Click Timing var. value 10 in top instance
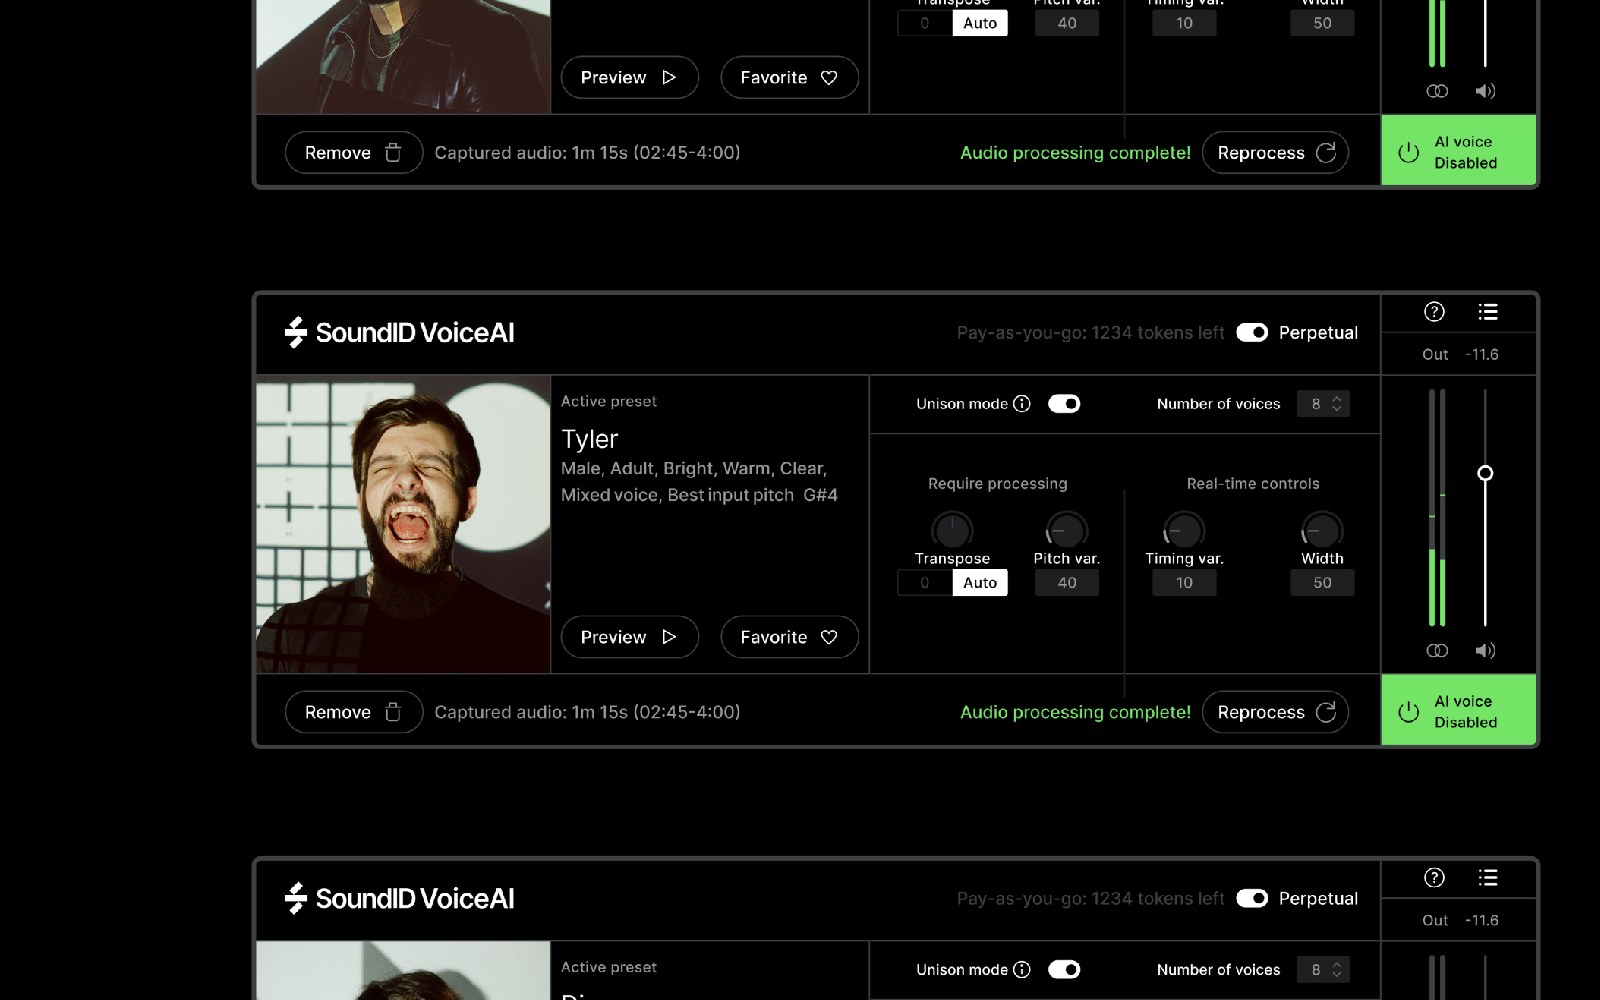This screenshot has width=1600, height=1000. [x=1184, y=23]
